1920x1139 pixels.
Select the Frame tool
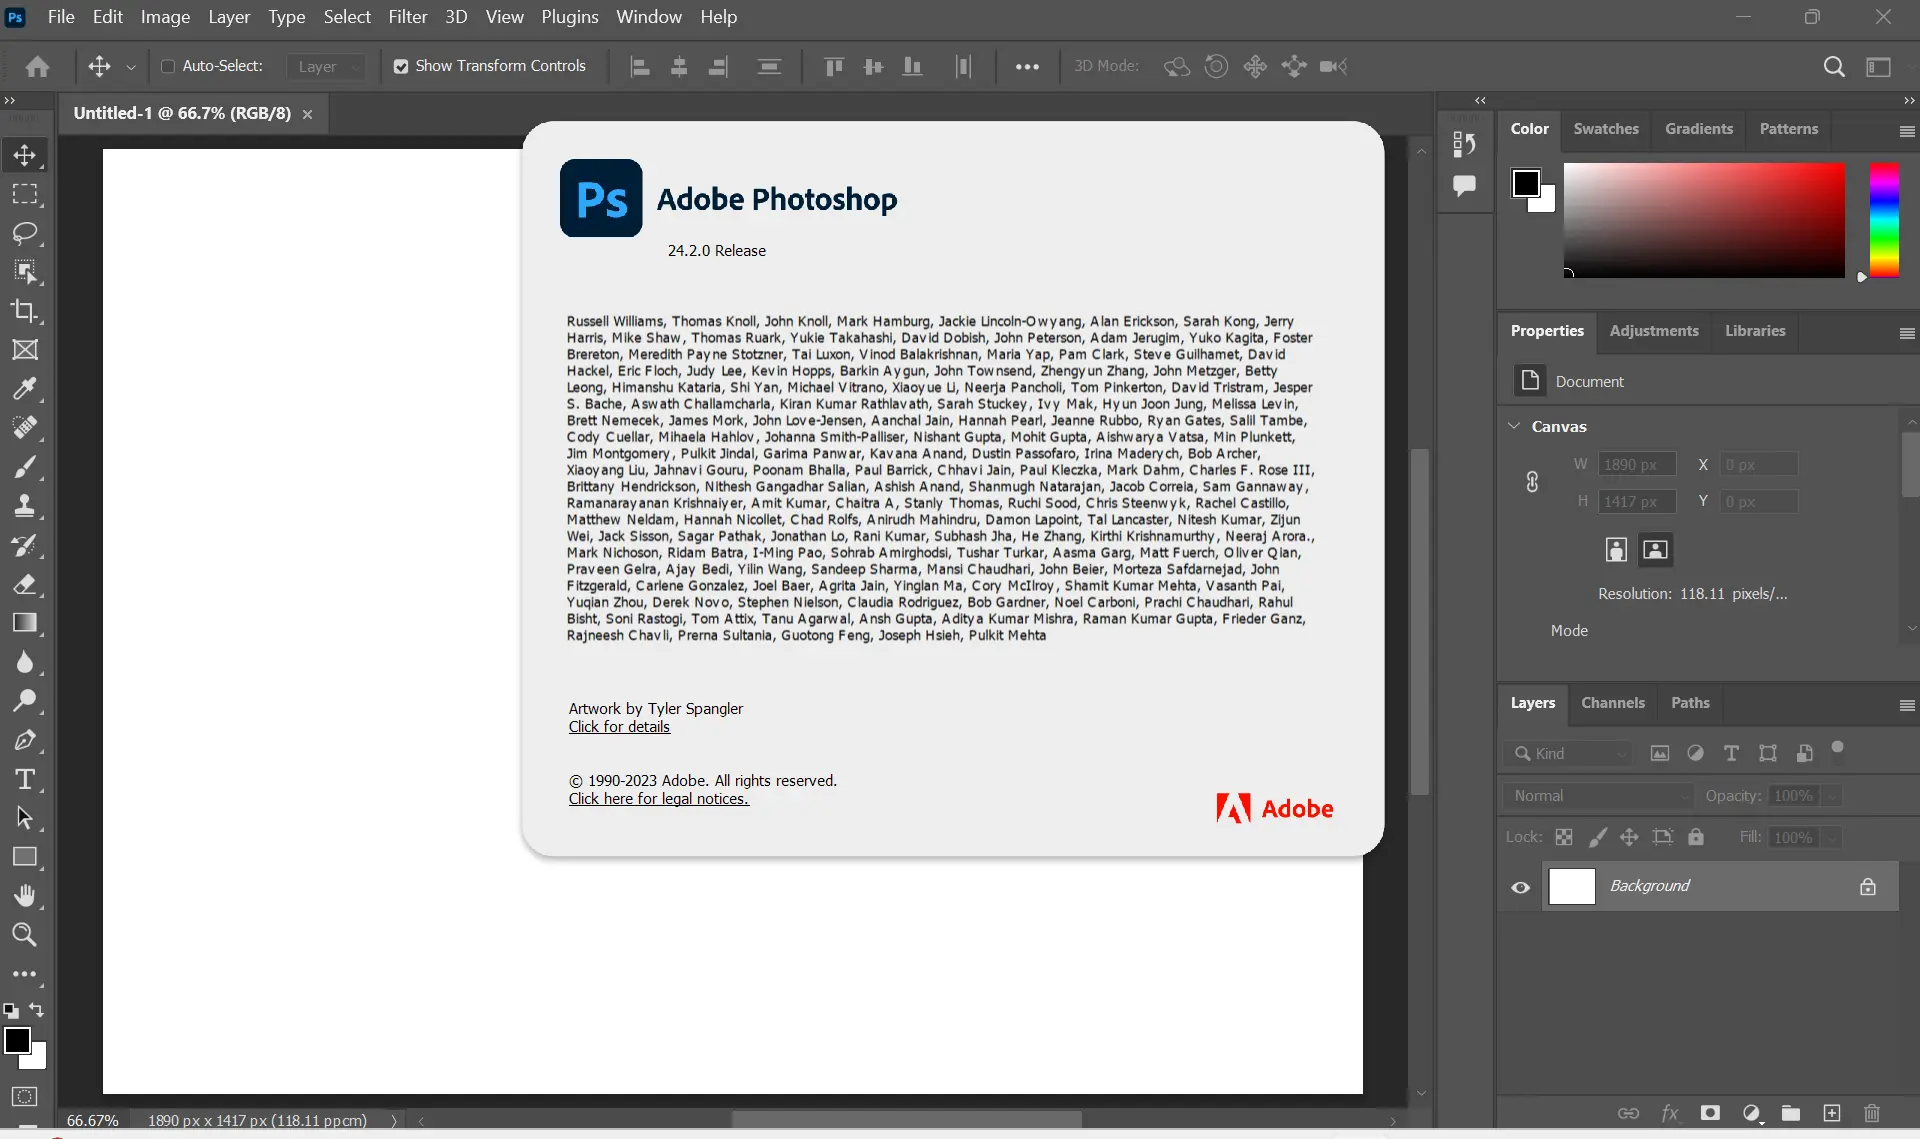(x=25, y=350)
